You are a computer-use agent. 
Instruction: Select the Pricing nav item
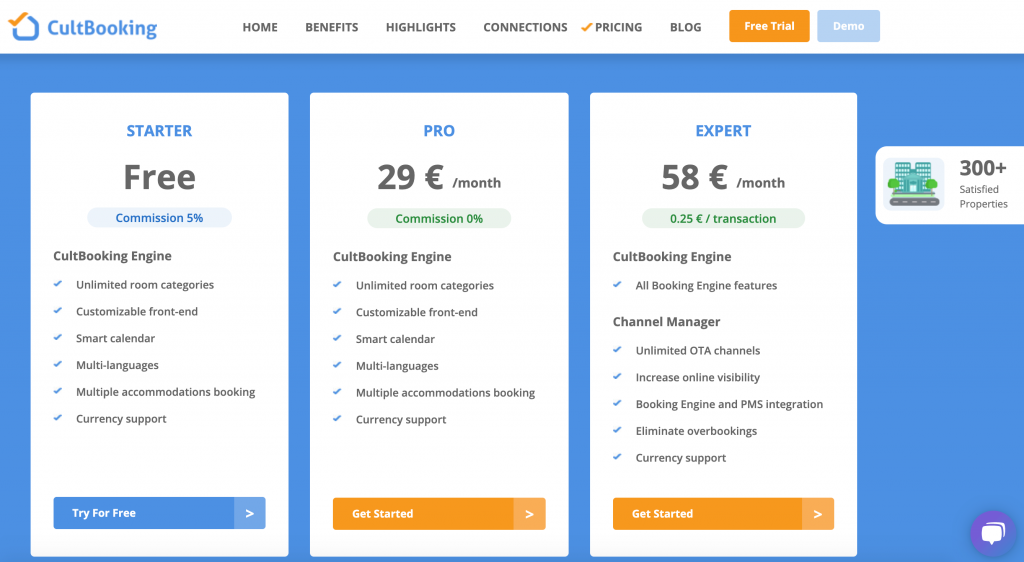click(618, 27)
